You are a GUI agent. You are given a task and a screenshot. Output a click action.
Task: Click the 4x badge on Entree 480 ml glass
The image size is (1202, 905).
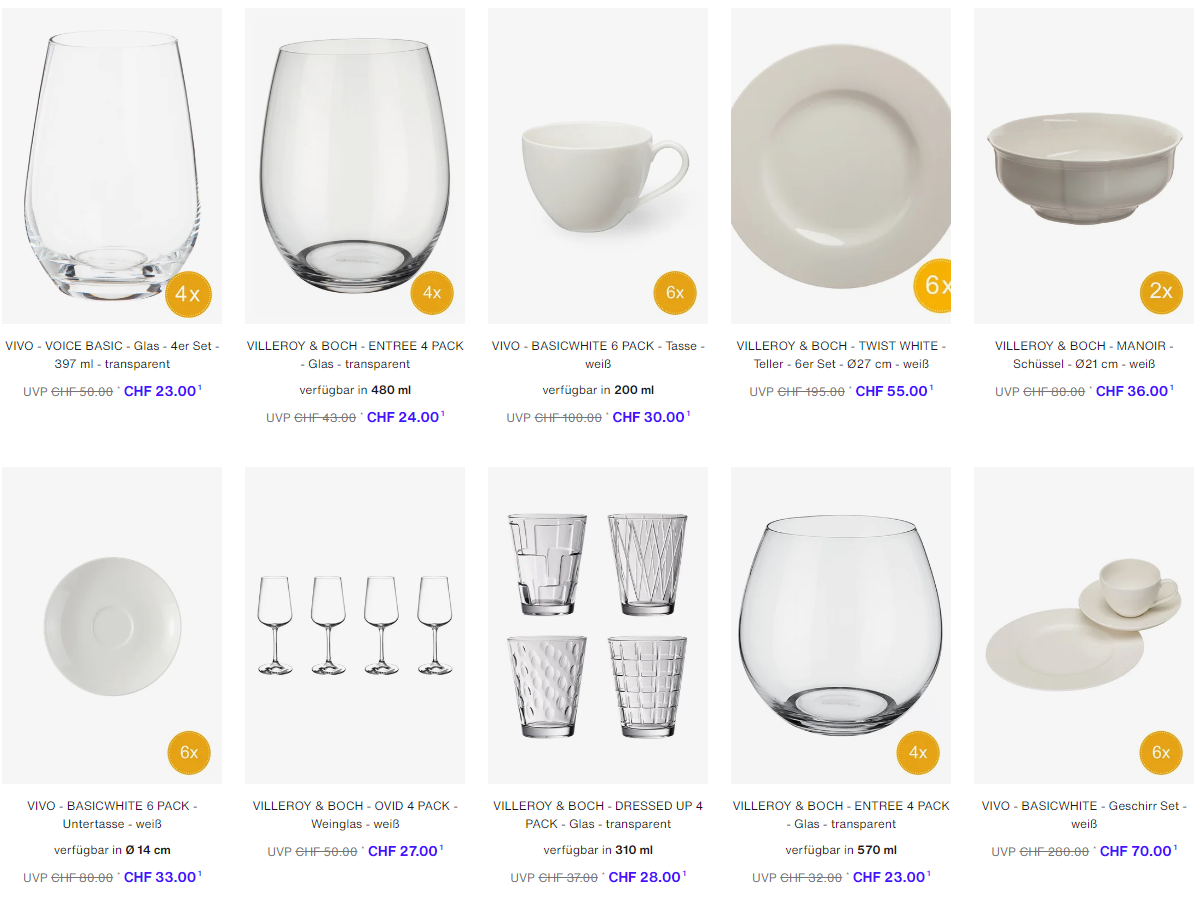click(432, 293)
